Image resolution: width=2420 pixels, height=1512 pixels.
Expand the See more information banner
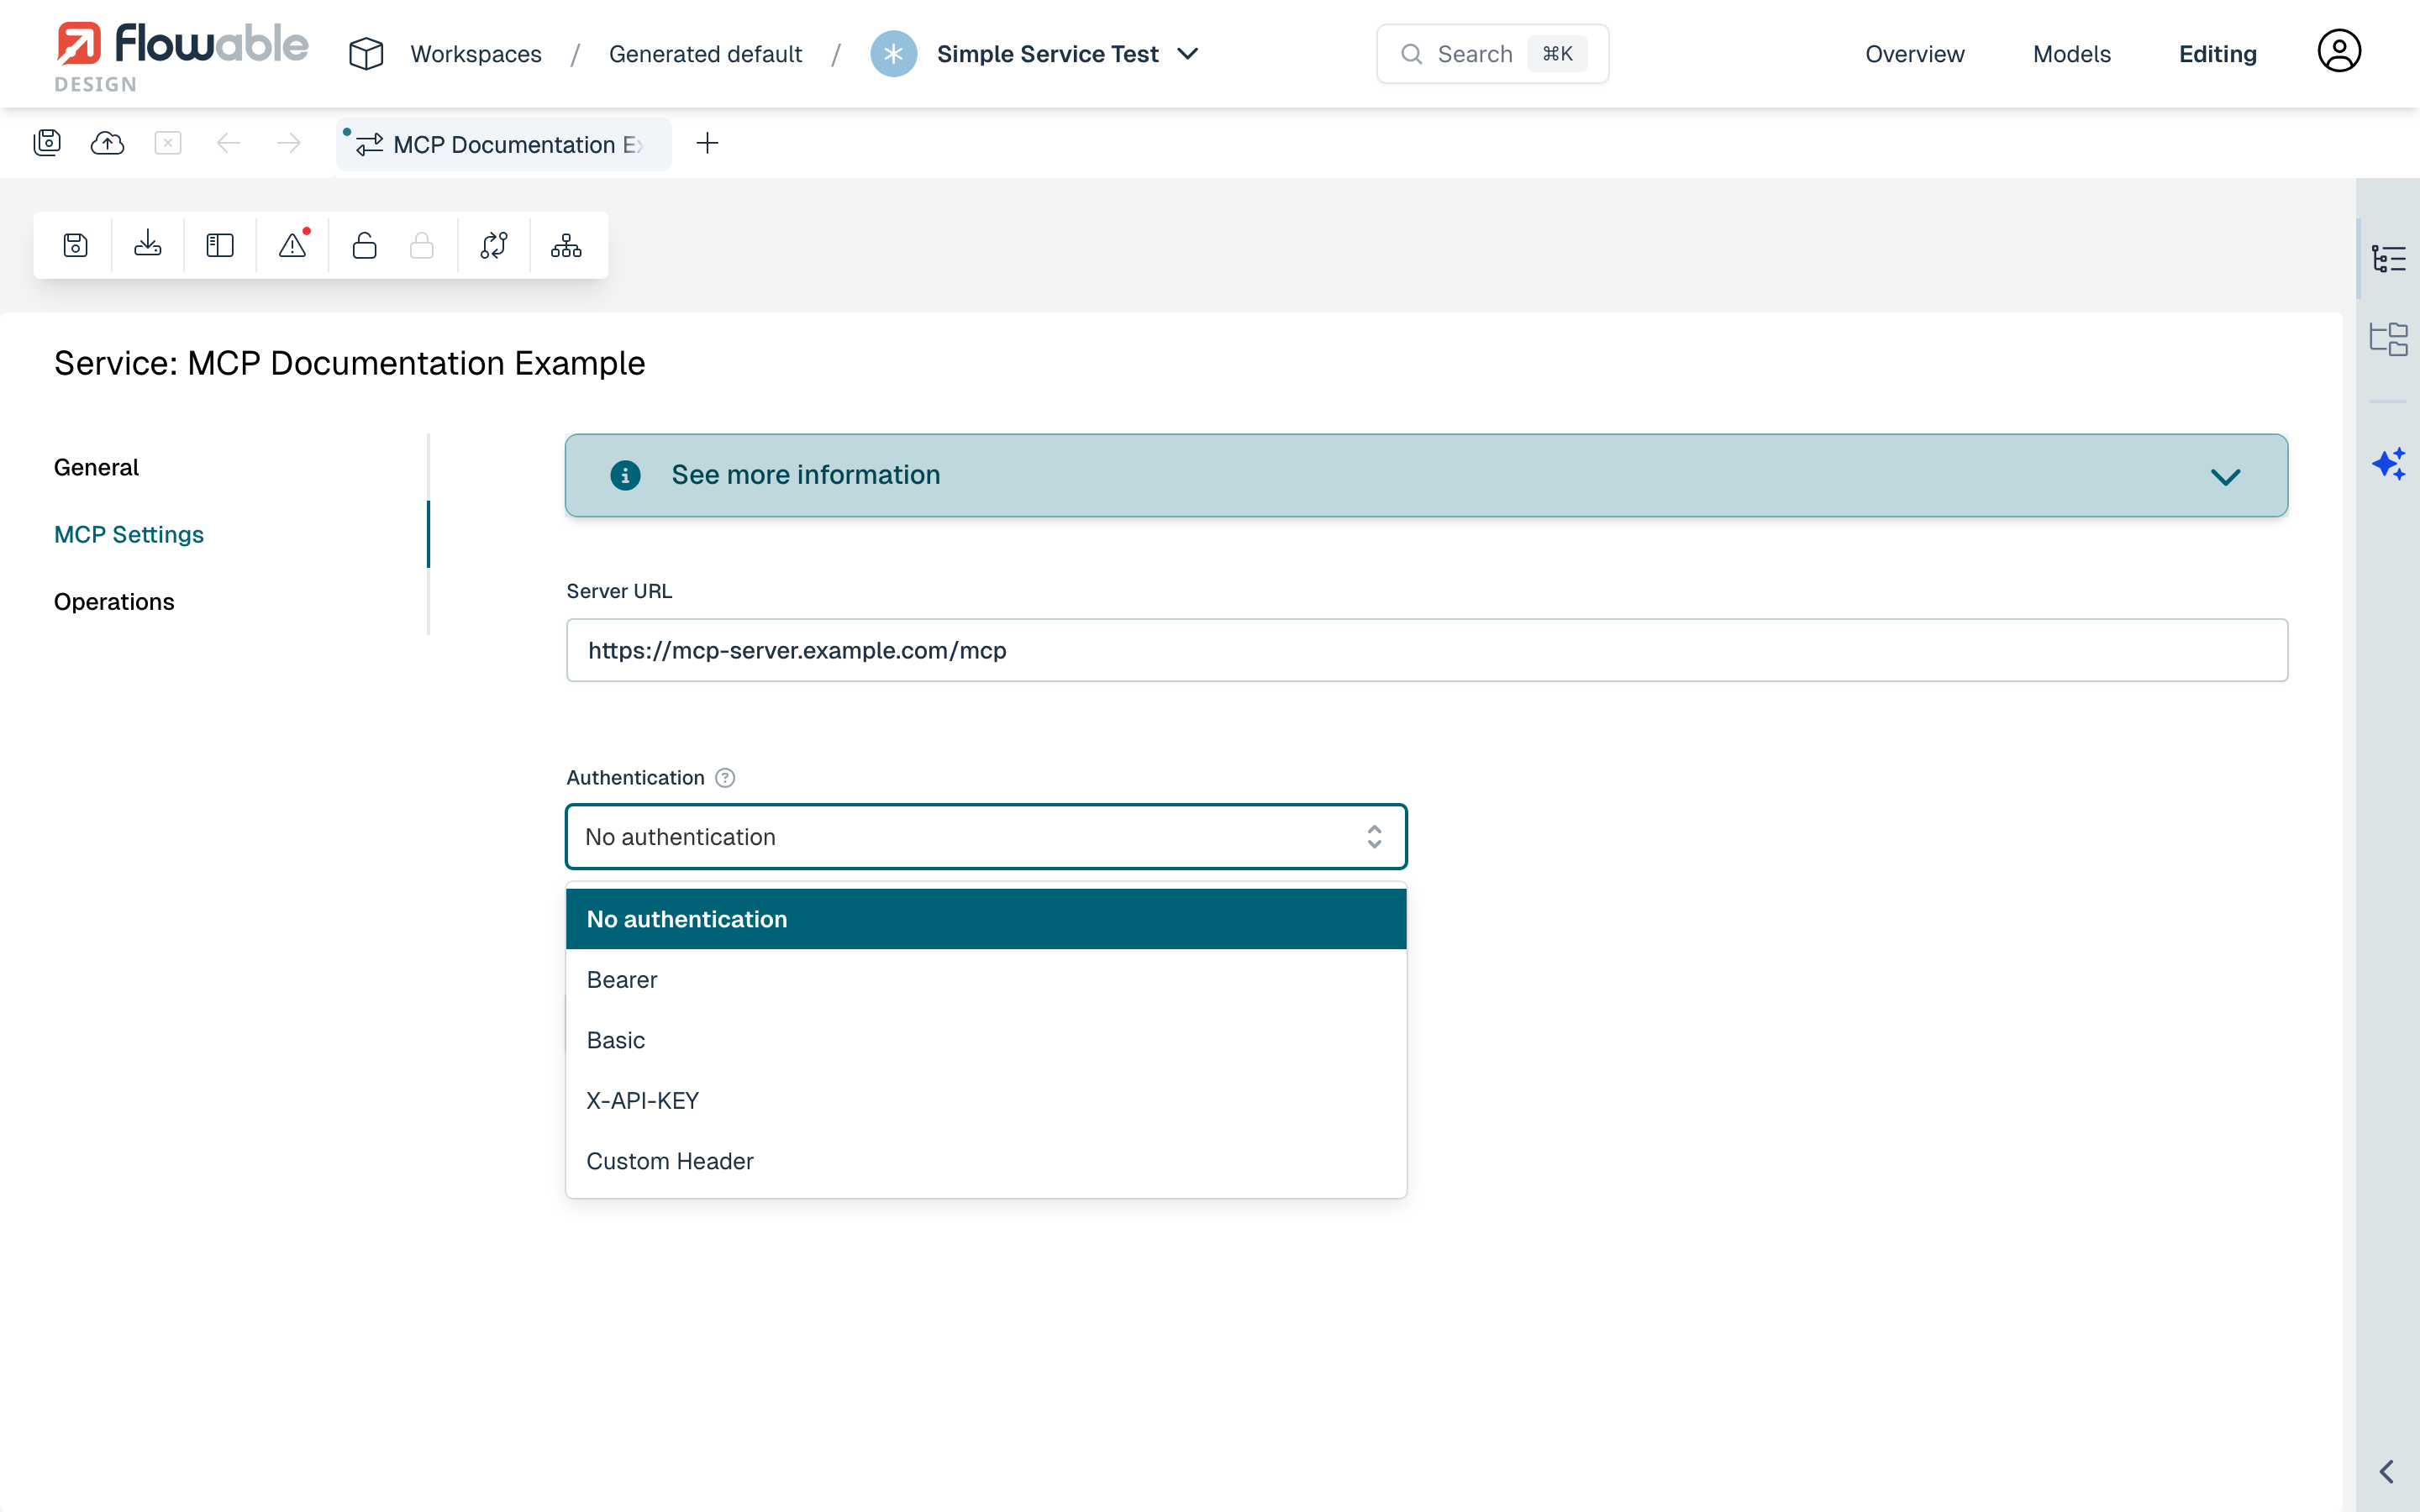coord(2226,475)
